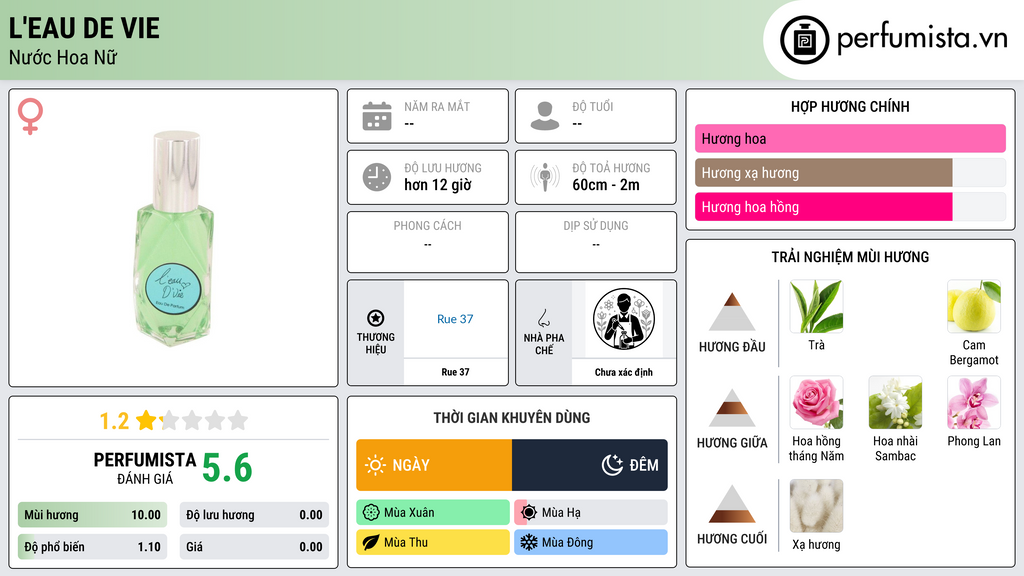Image resolution: width=1024 pixels, height=576 pixels.
Task: Click the 60cm - 2m sillage value
Action: (606, 185)
